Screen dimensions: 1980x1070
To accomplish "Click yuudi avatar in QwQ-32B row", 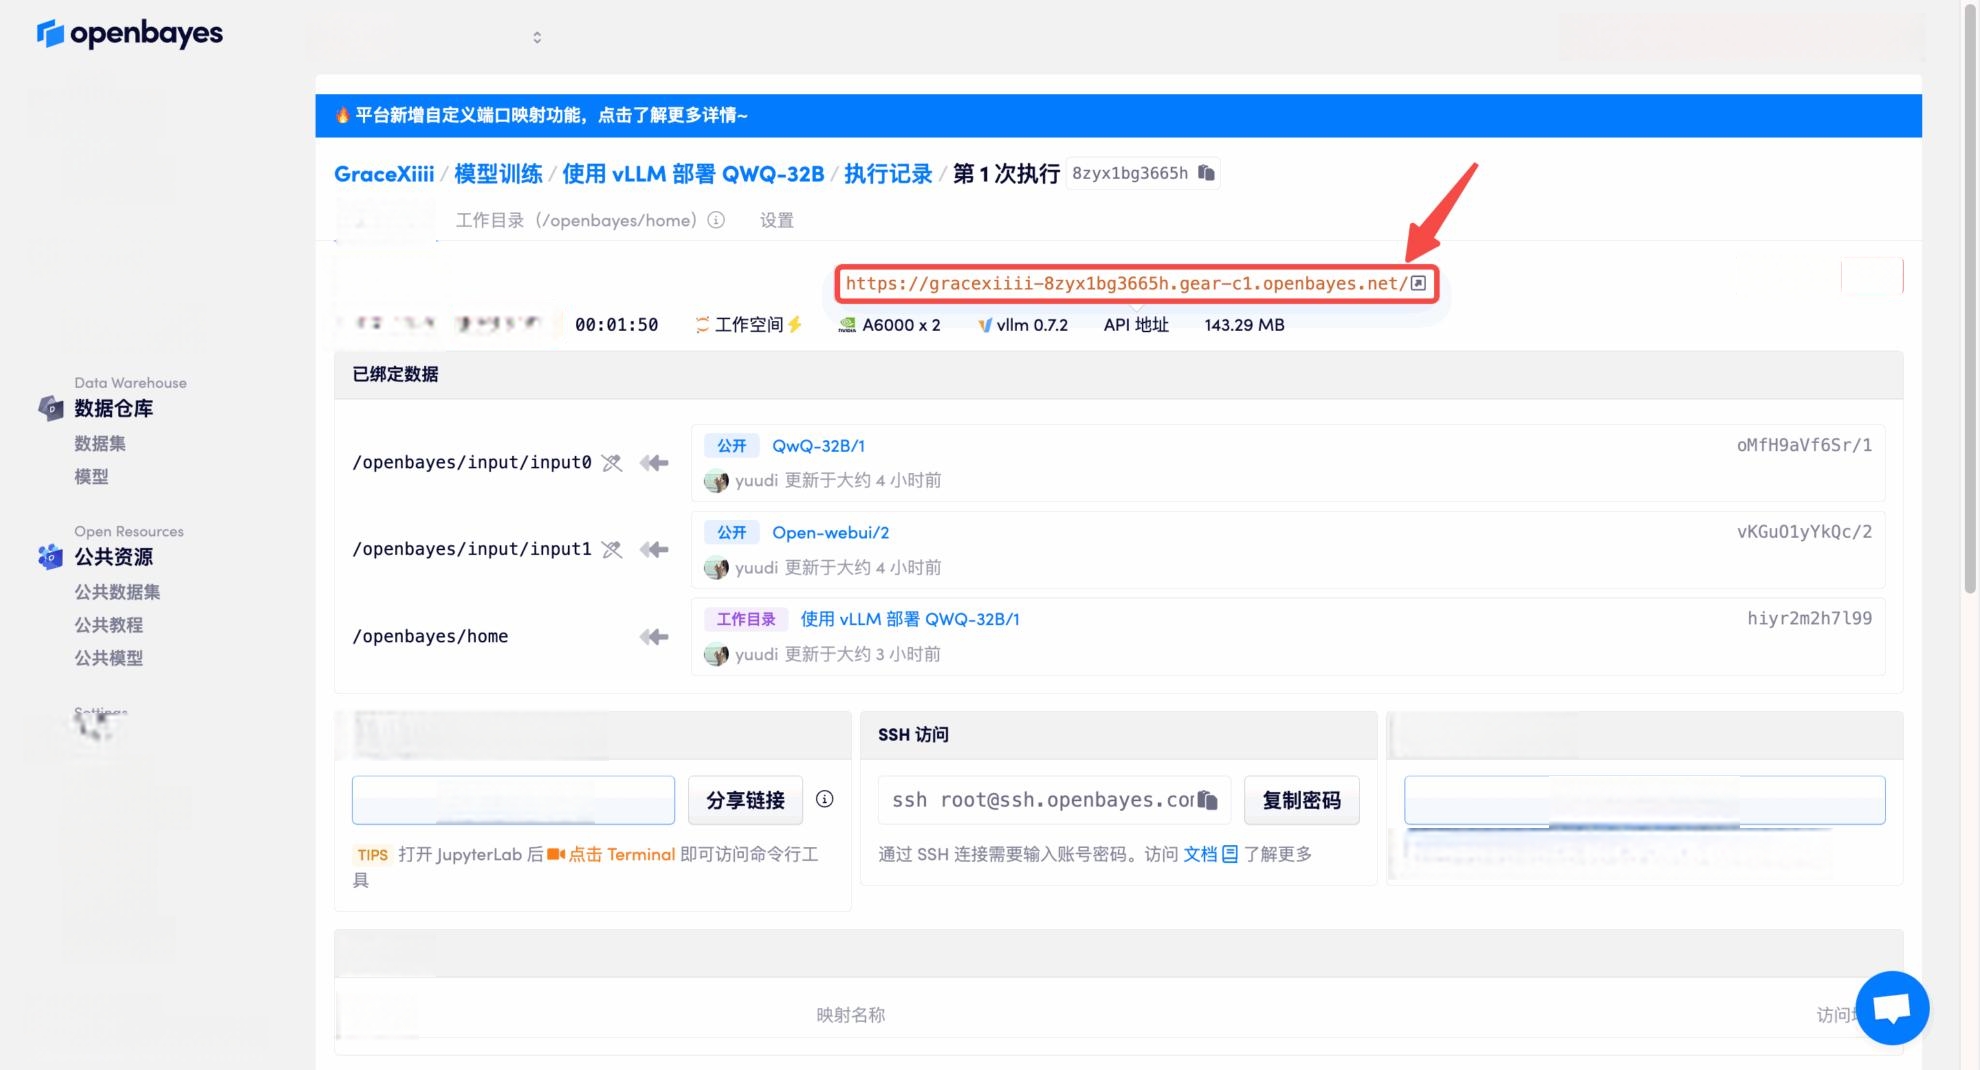I will [716, 481].
